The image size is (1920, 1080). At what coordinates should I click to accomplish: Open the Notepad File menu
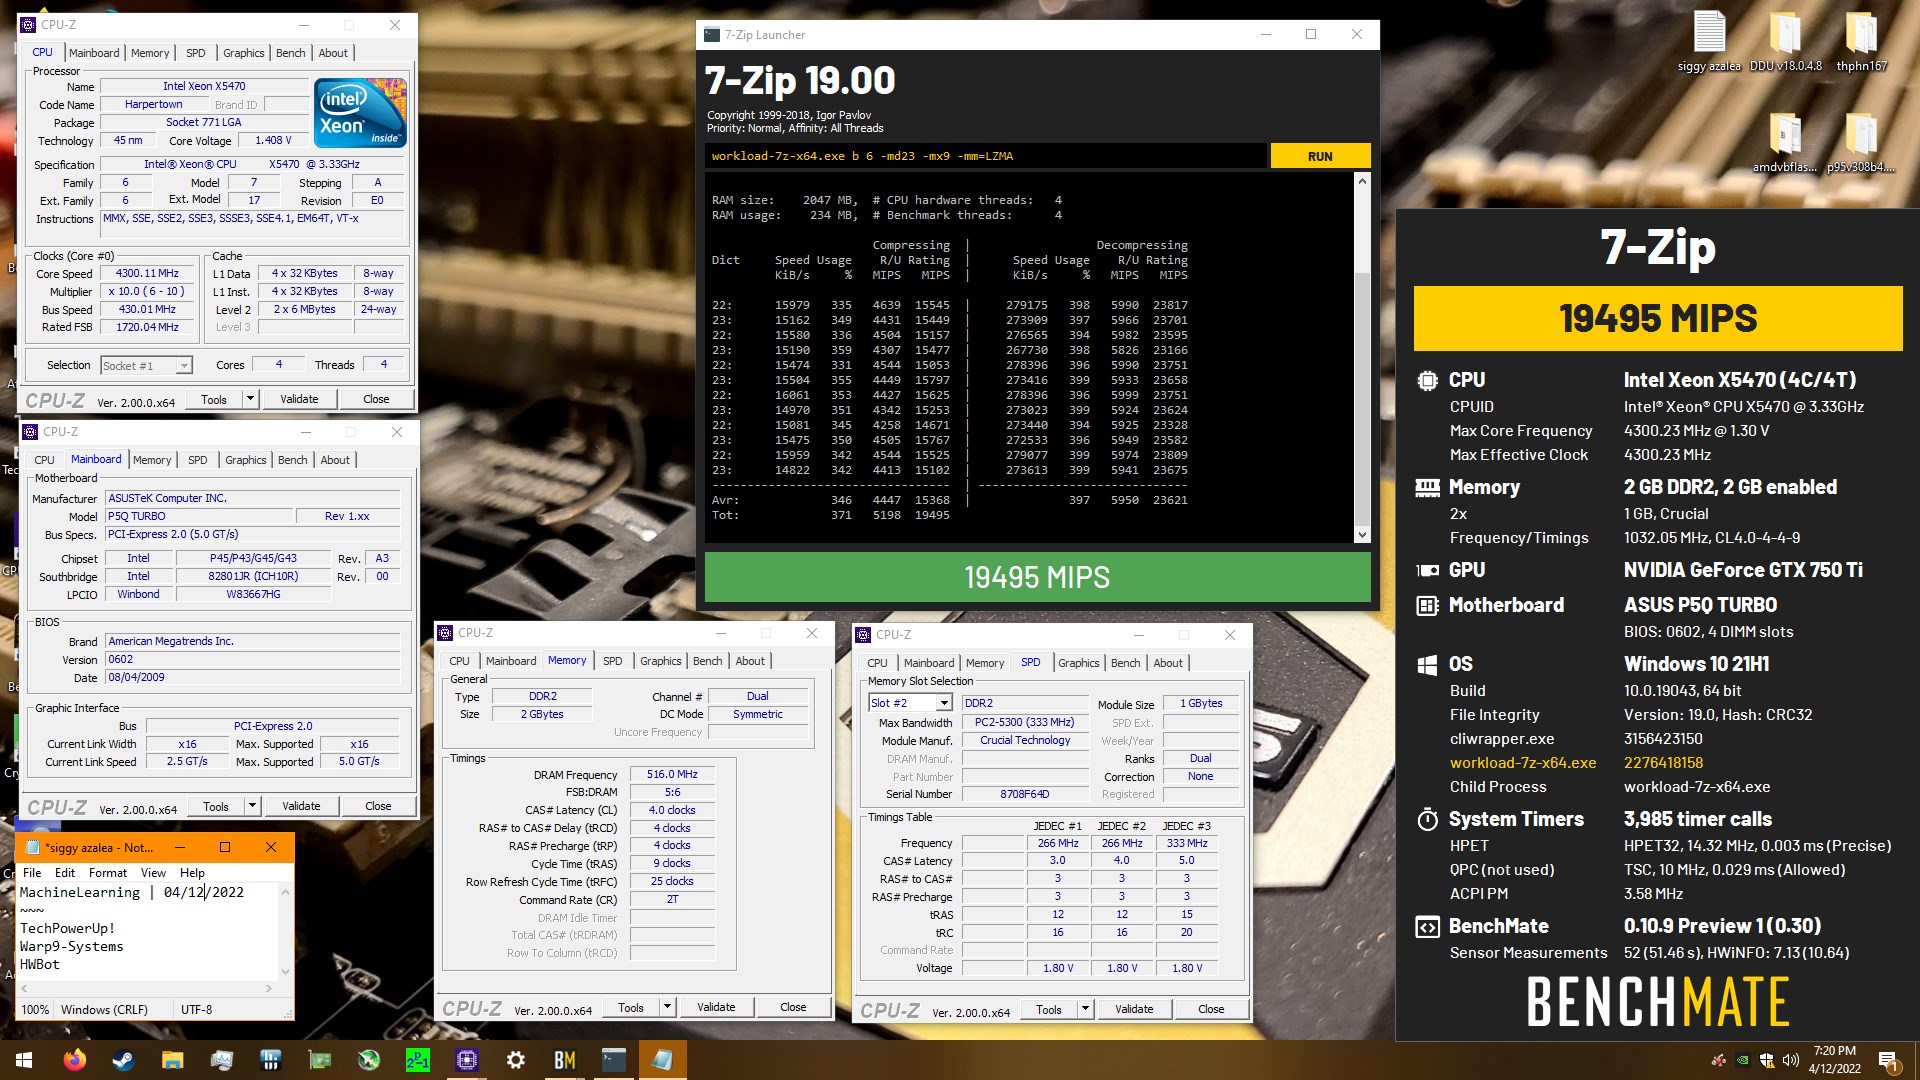pyautogui.click(x=32, y=873)
